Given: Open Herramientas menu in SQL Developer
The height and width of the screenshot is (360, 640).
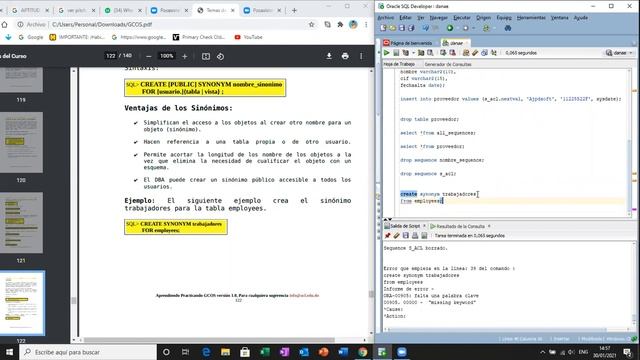Looking at the screenshot, I should [531, 18].
